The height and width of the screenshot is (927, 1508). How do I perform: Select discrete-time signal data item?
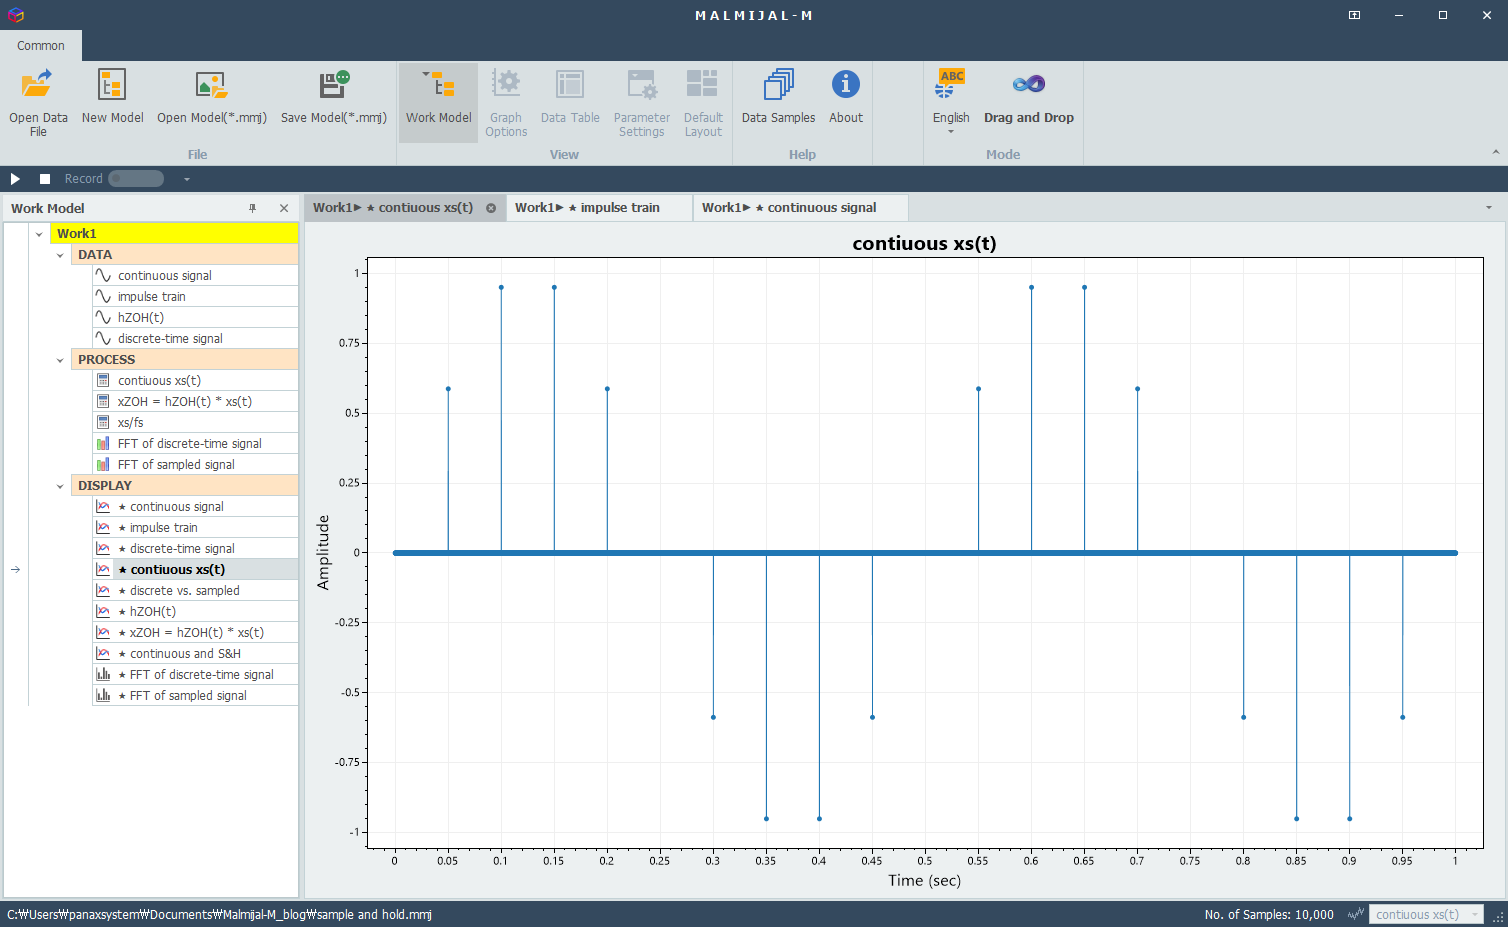(x=195, y=338)
